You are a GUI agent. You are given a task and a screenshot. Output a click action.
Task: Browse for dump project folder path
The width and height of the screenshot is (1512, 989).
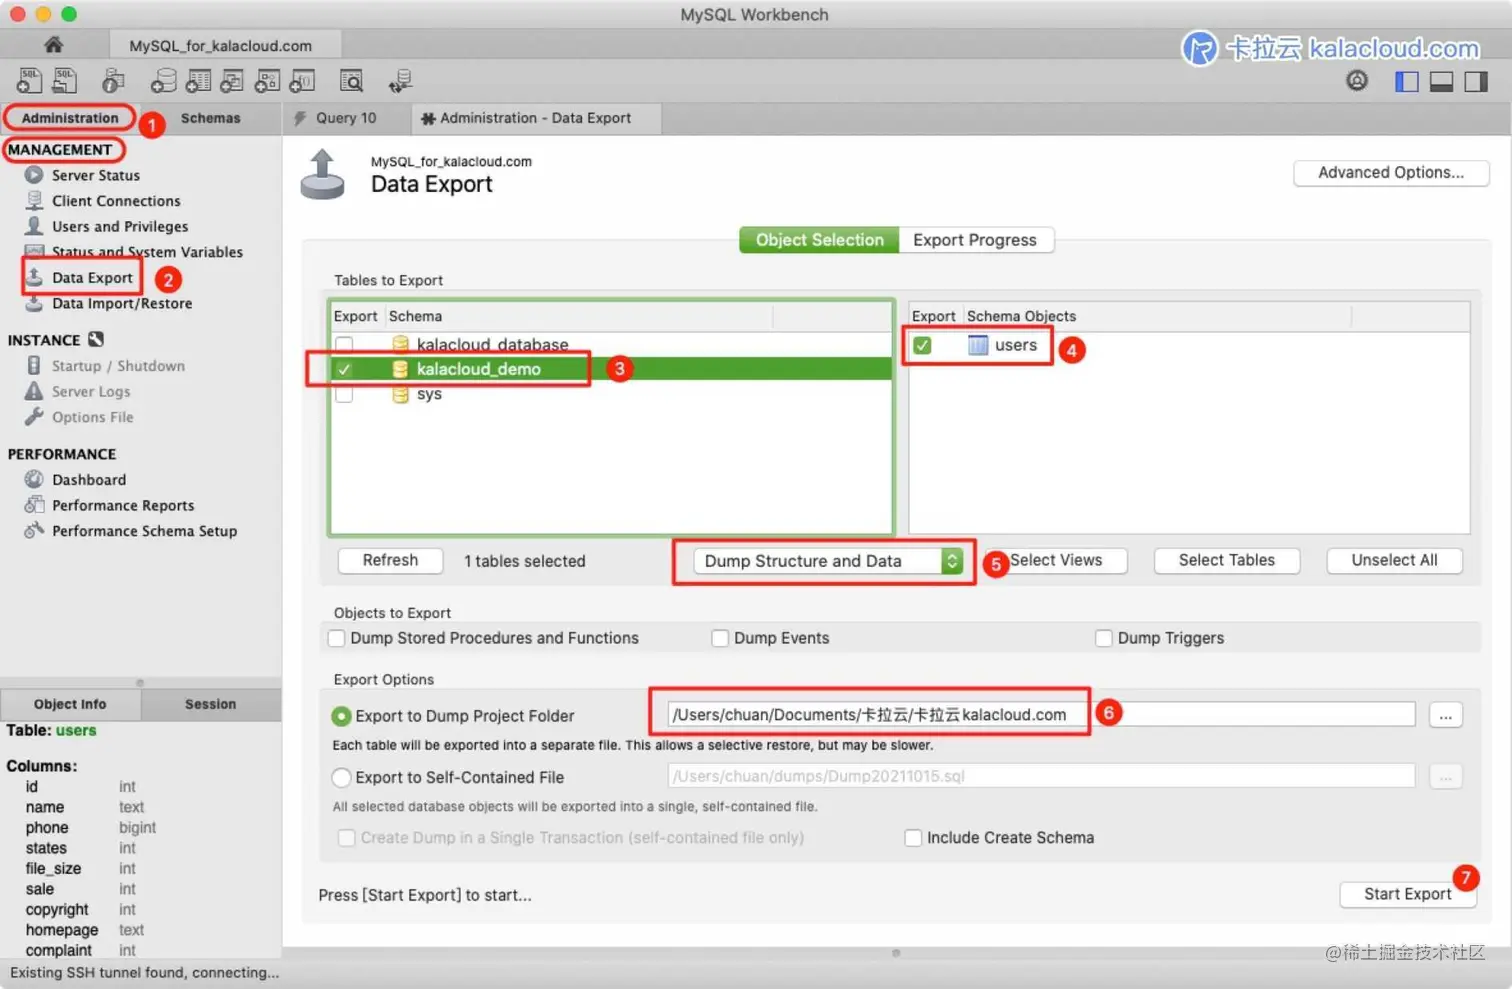click(x=1446, y=715)
